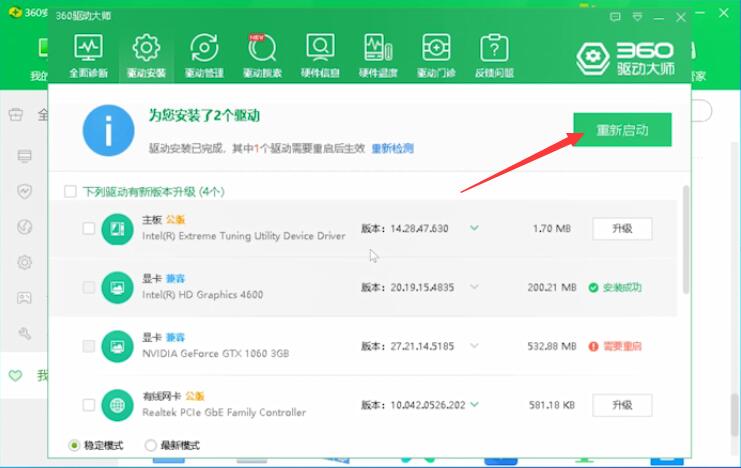Screen dimensions: 741x468
Task: Click 1.70 MB size value
Action: (x=551, y=229)
